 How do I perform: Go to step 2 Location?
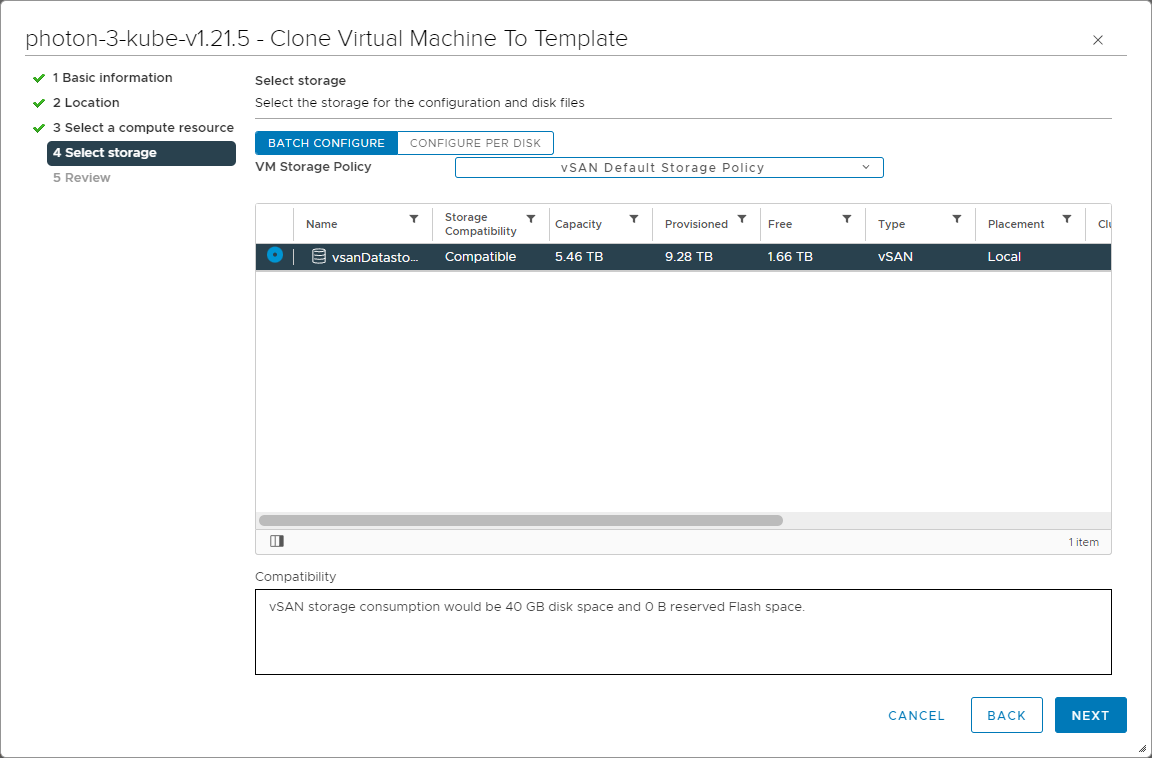[86, 103]
